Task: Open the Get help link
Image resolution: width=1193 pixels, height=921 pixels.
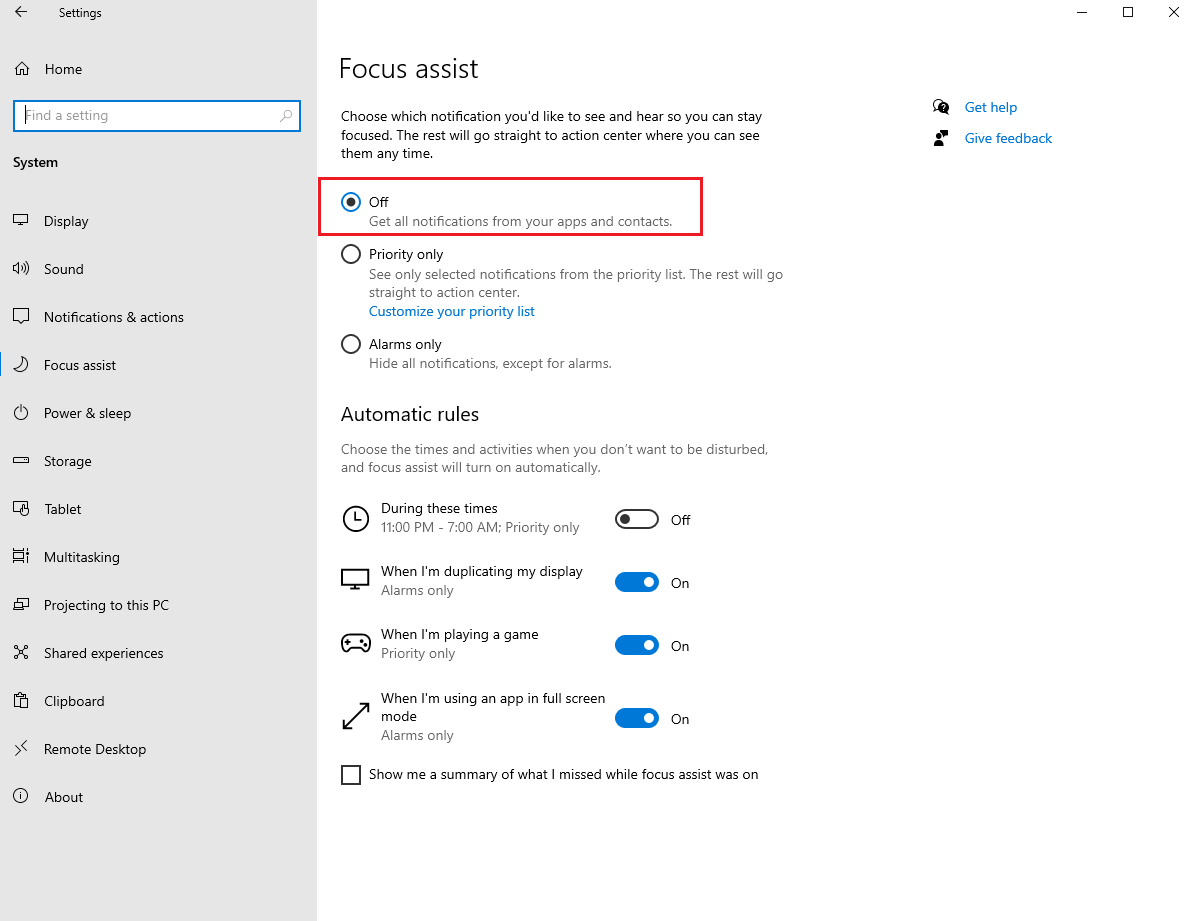Action: (991, 107)
